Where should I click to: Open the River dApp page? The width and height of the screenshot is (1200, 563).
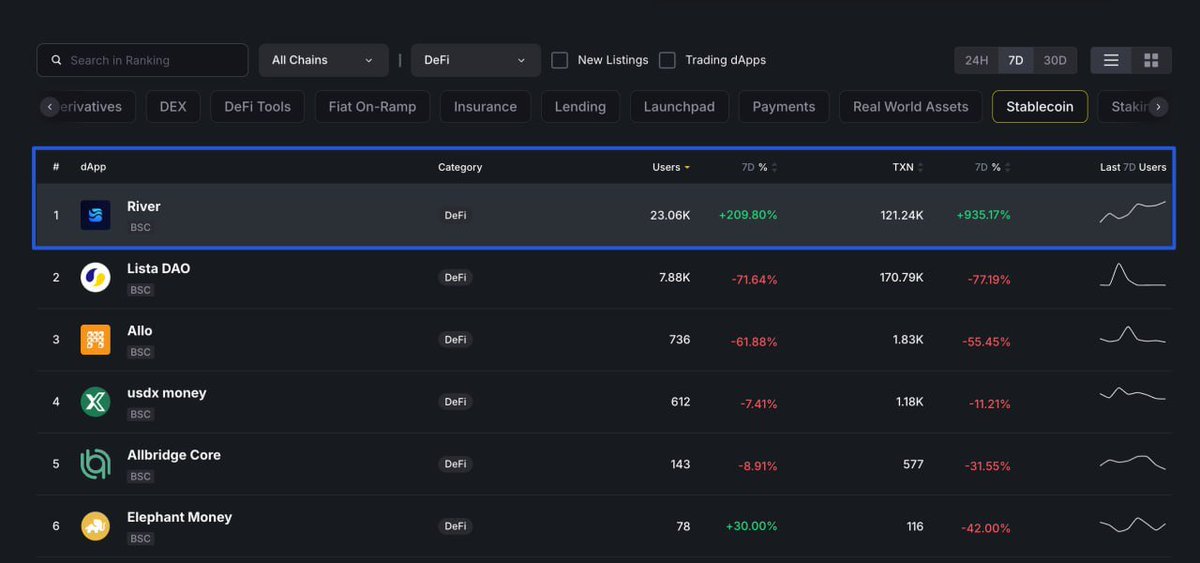click(x=143, y=206)
